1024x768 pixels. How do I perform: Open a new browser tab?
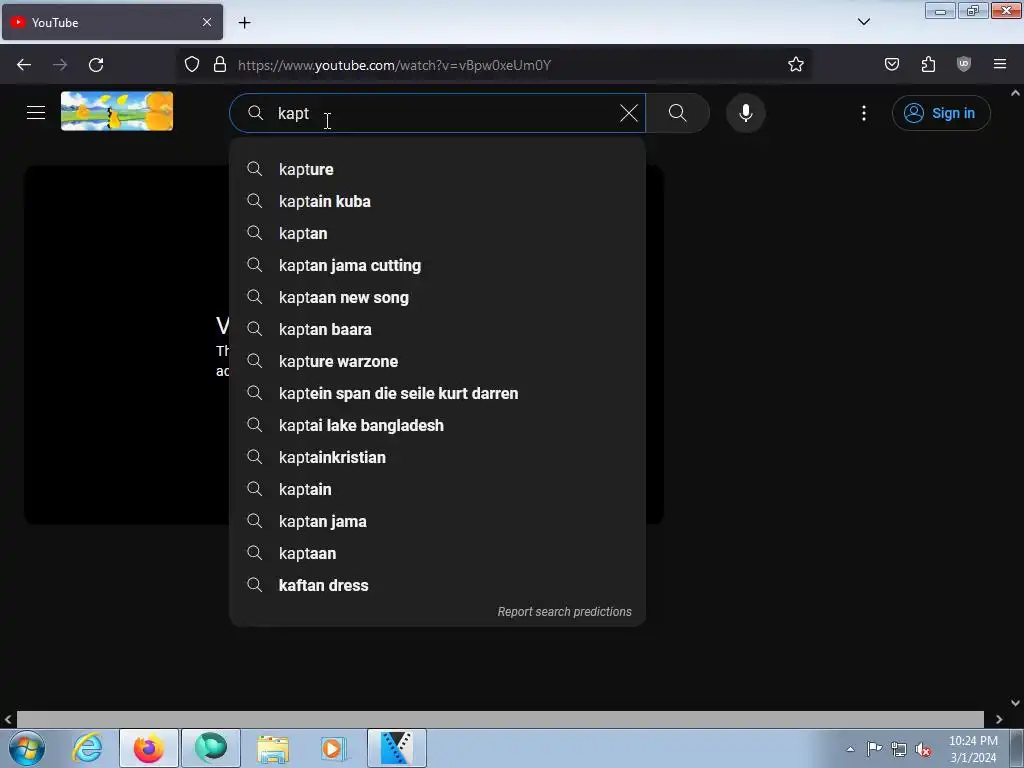point(244,23)
